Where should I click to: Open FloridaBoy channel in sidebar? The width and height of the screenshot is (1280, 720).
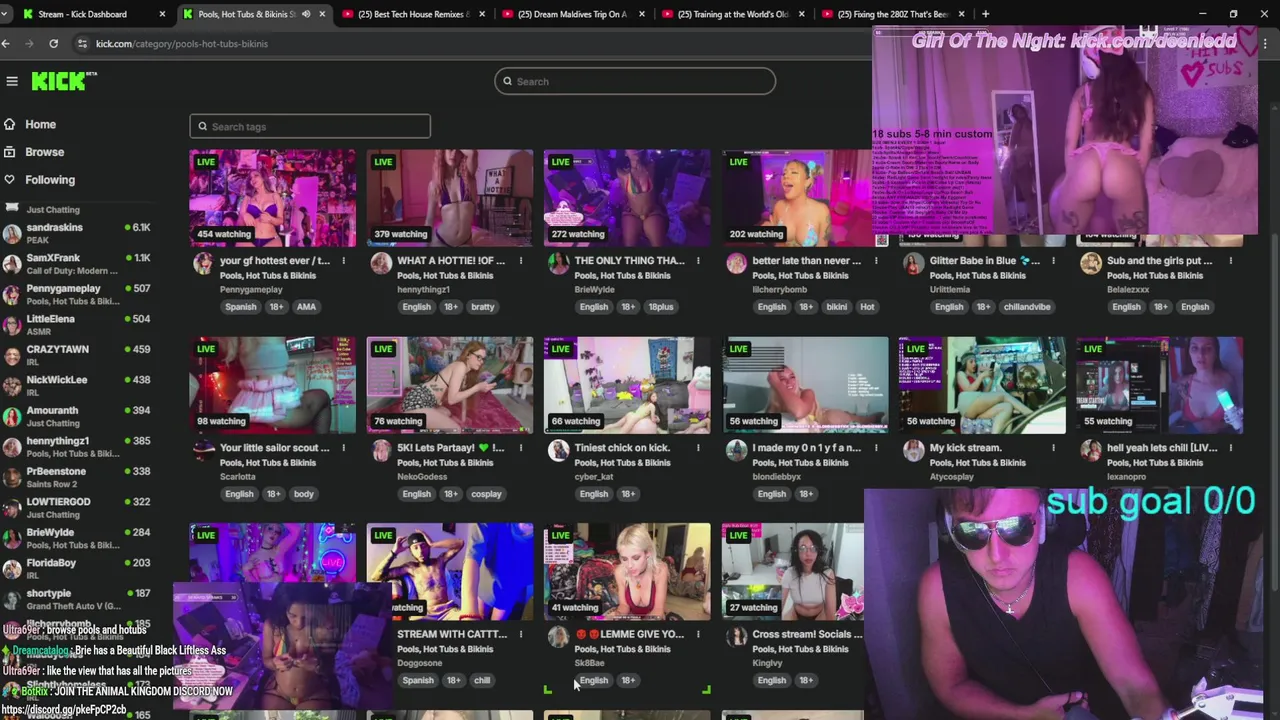[x=77, y=568]
